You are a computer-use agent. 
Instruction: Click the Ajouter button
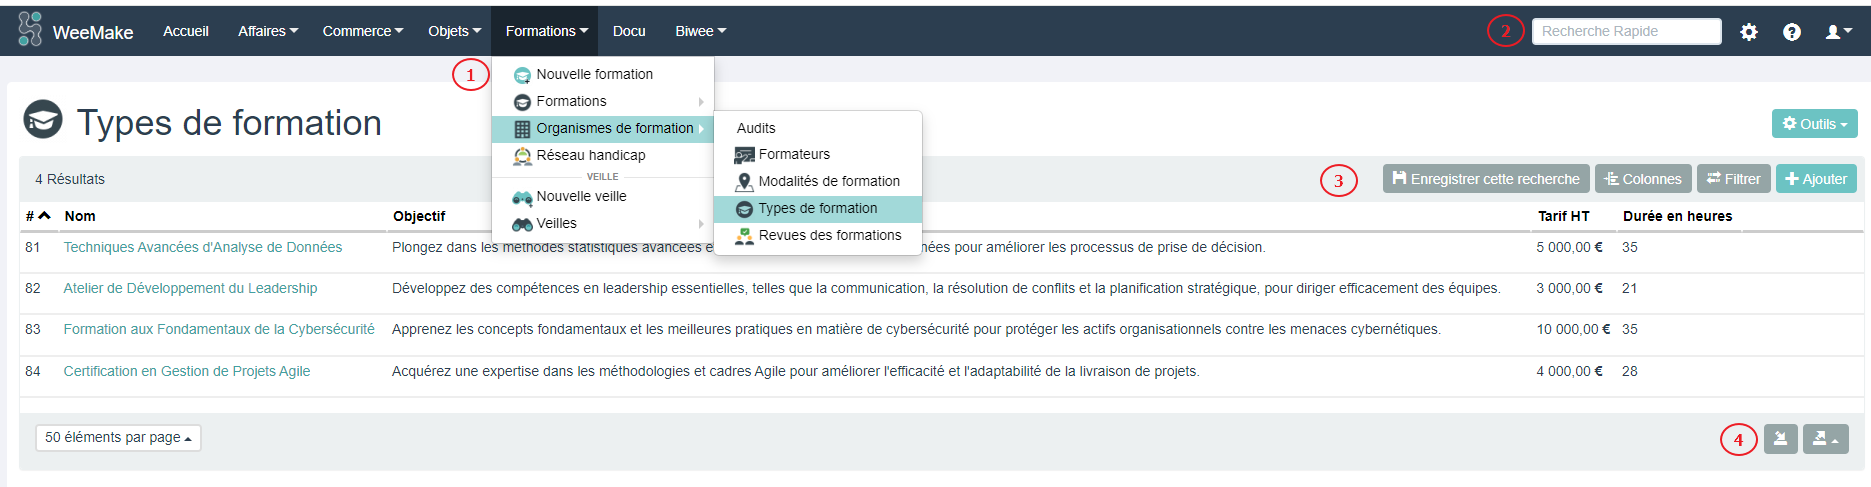pyautogui.click(x=1816, y=179)
